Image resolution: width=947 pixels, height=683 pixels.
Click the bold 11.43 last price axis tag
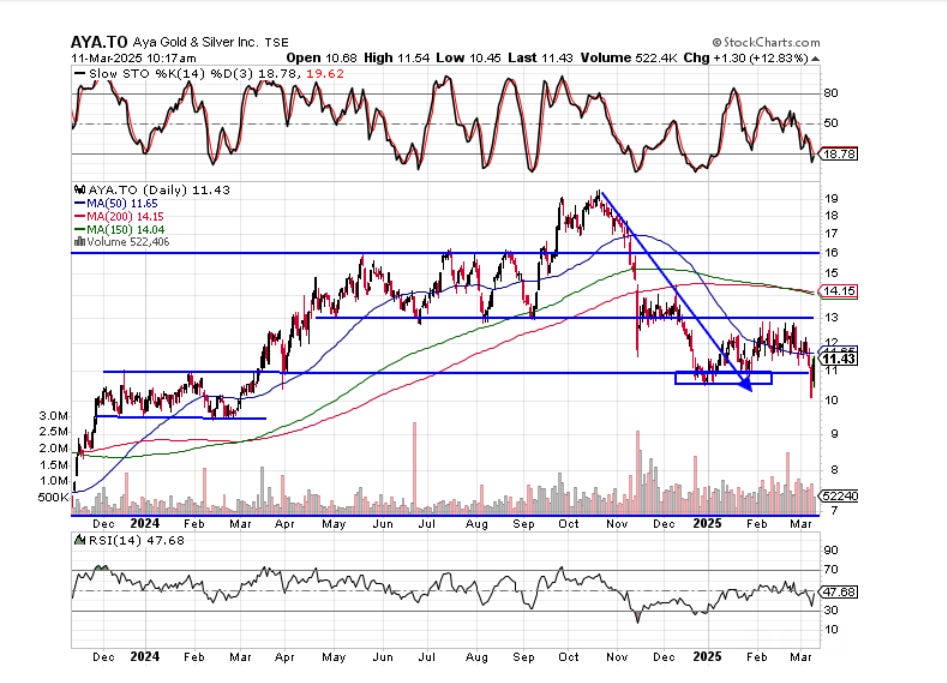tap(839, 359)
